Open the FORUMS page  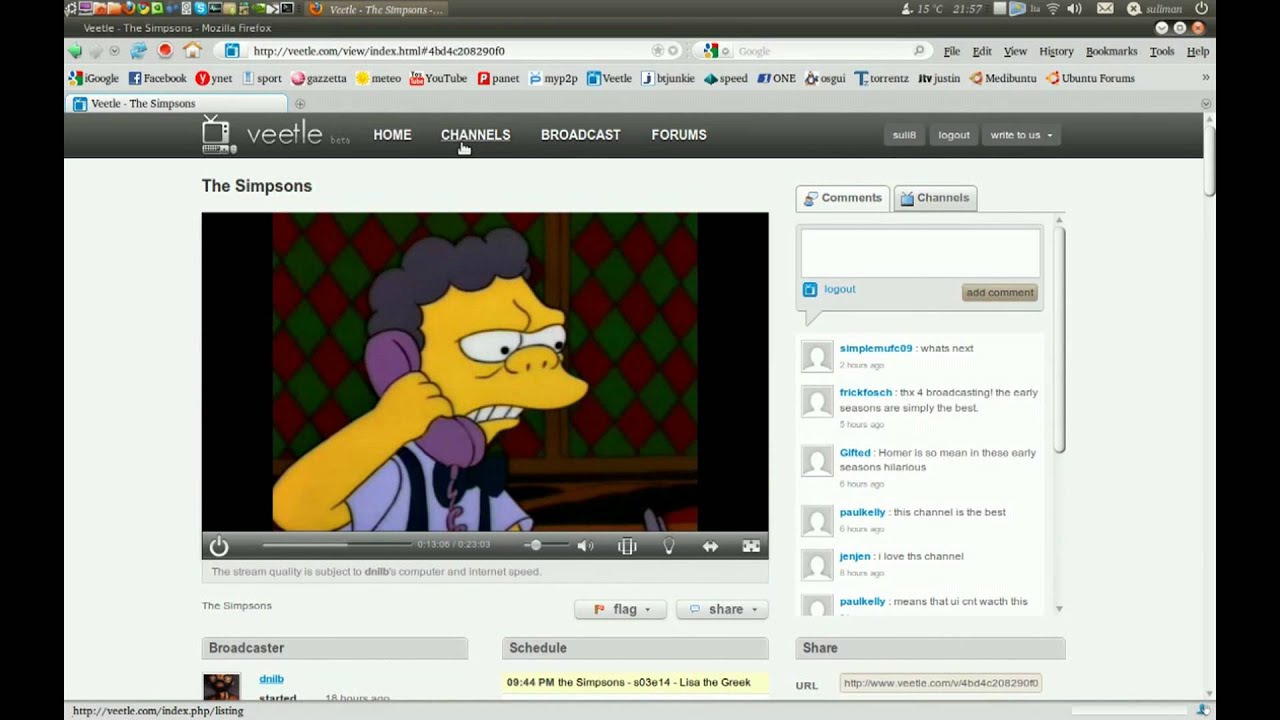[x=679, y=135]
